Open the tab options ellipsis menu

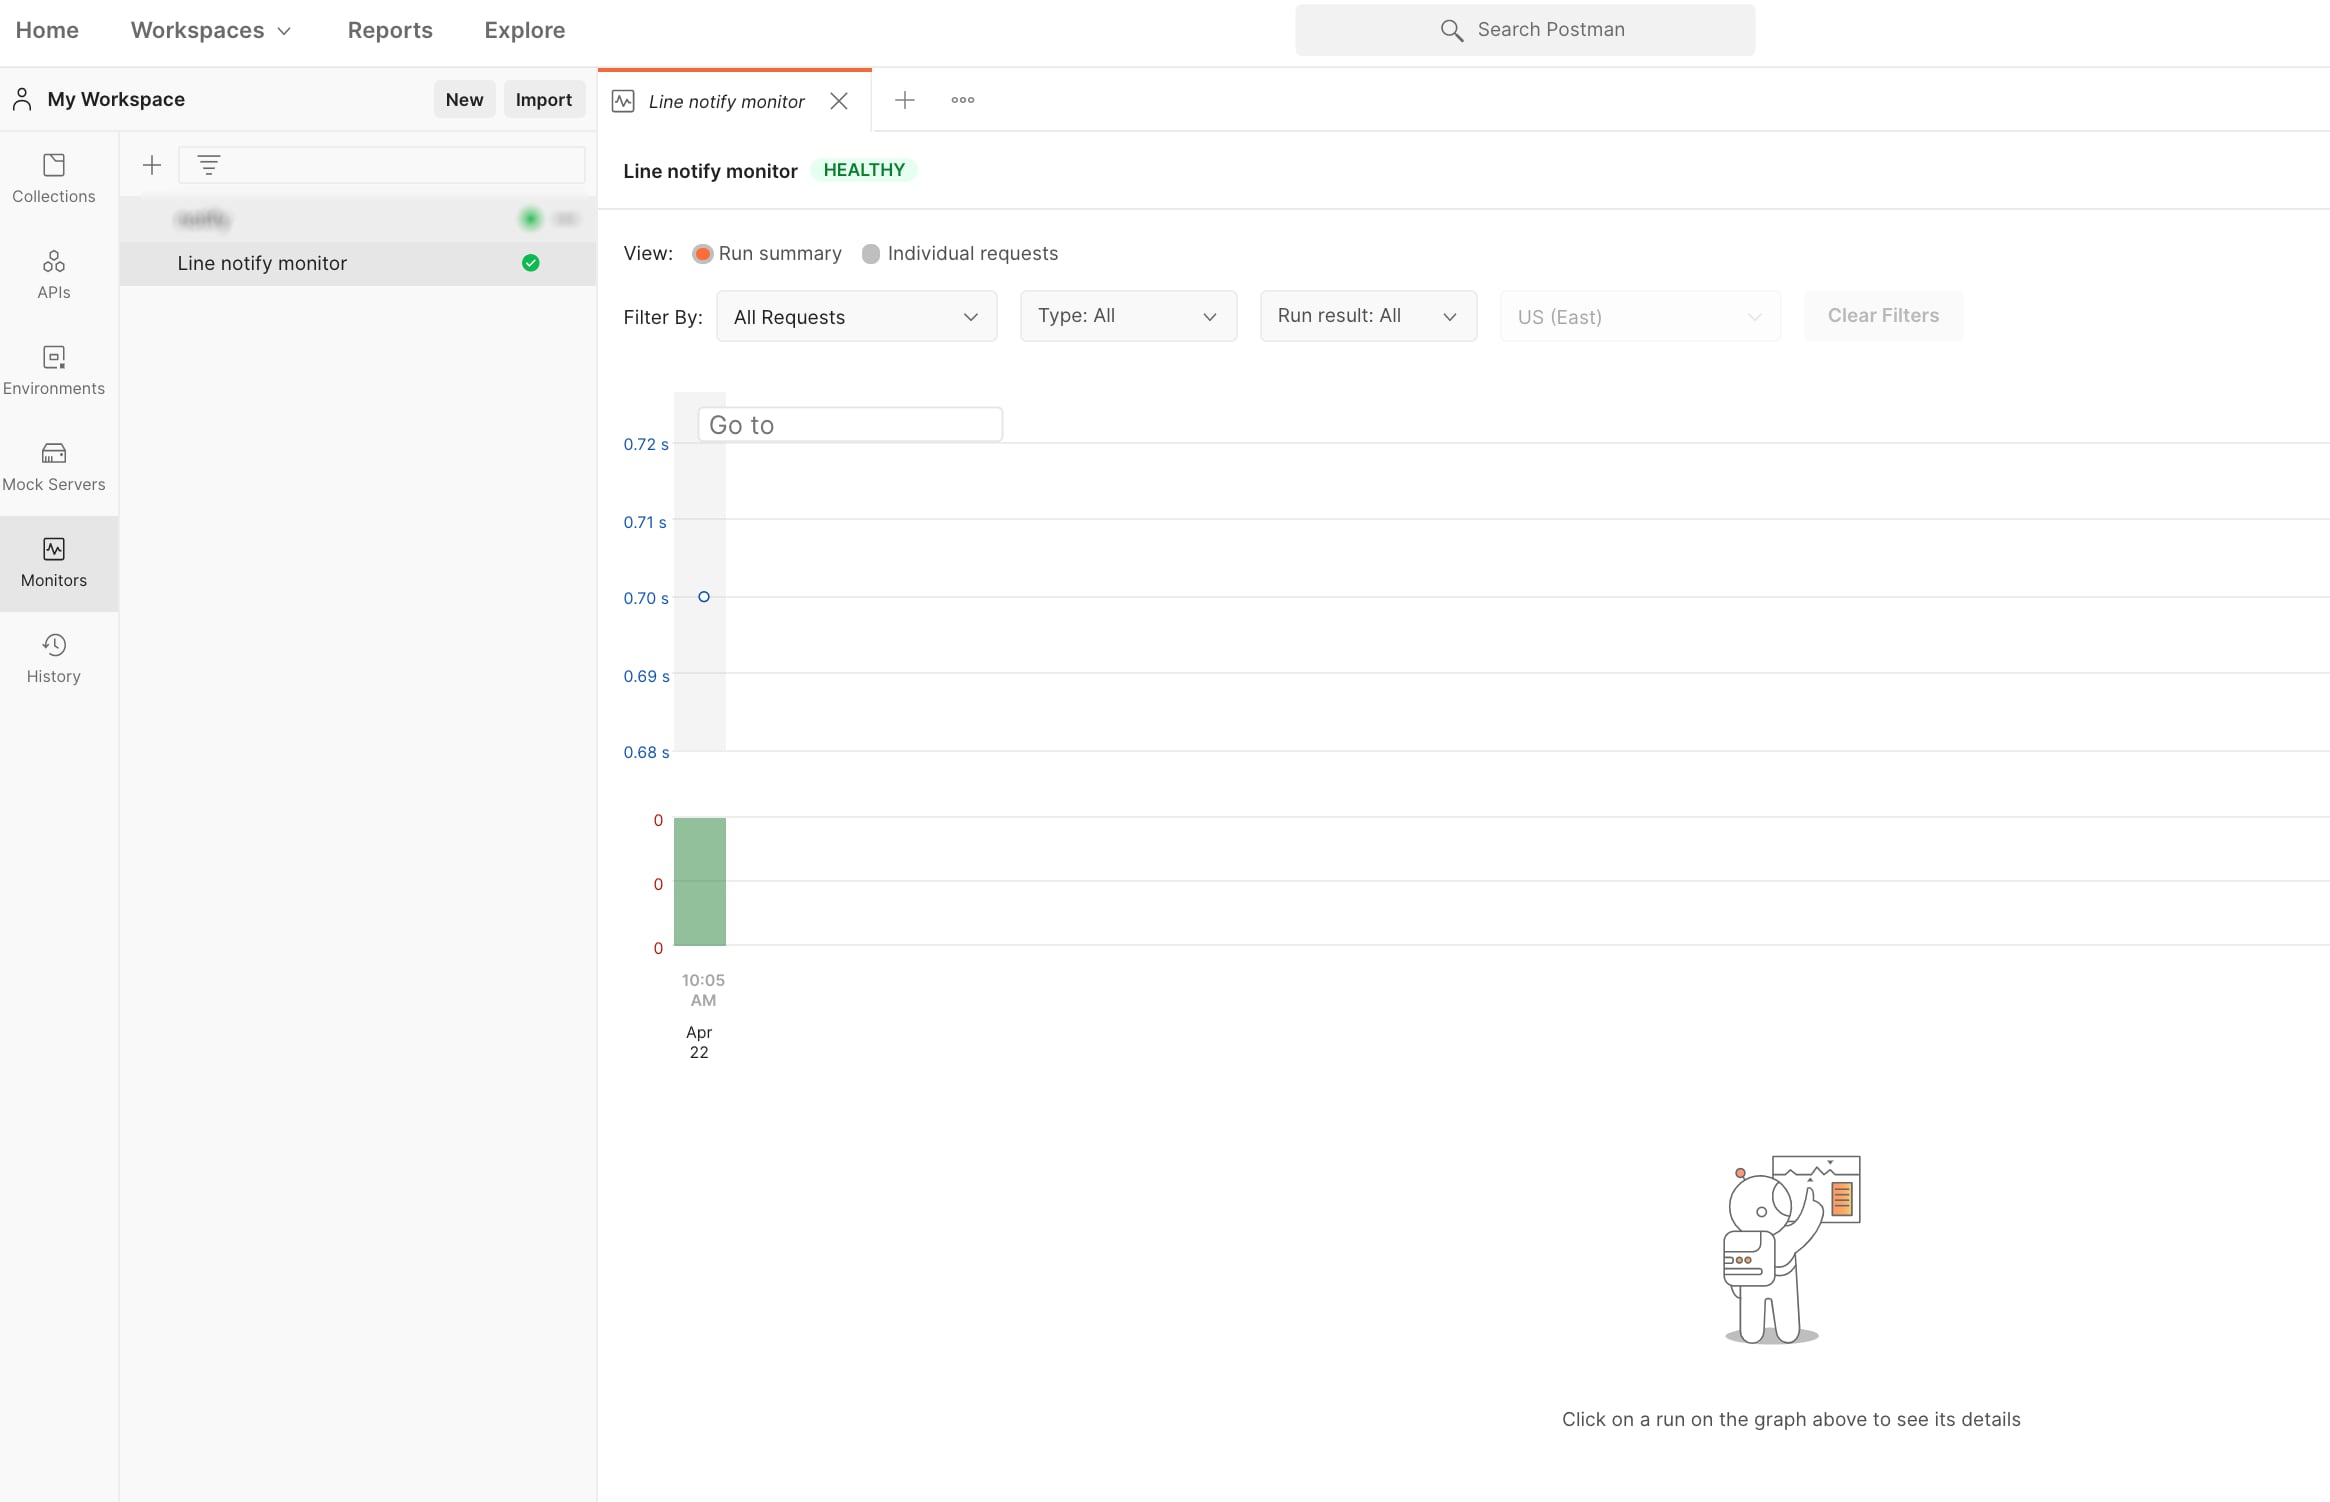tap(963, 100)
